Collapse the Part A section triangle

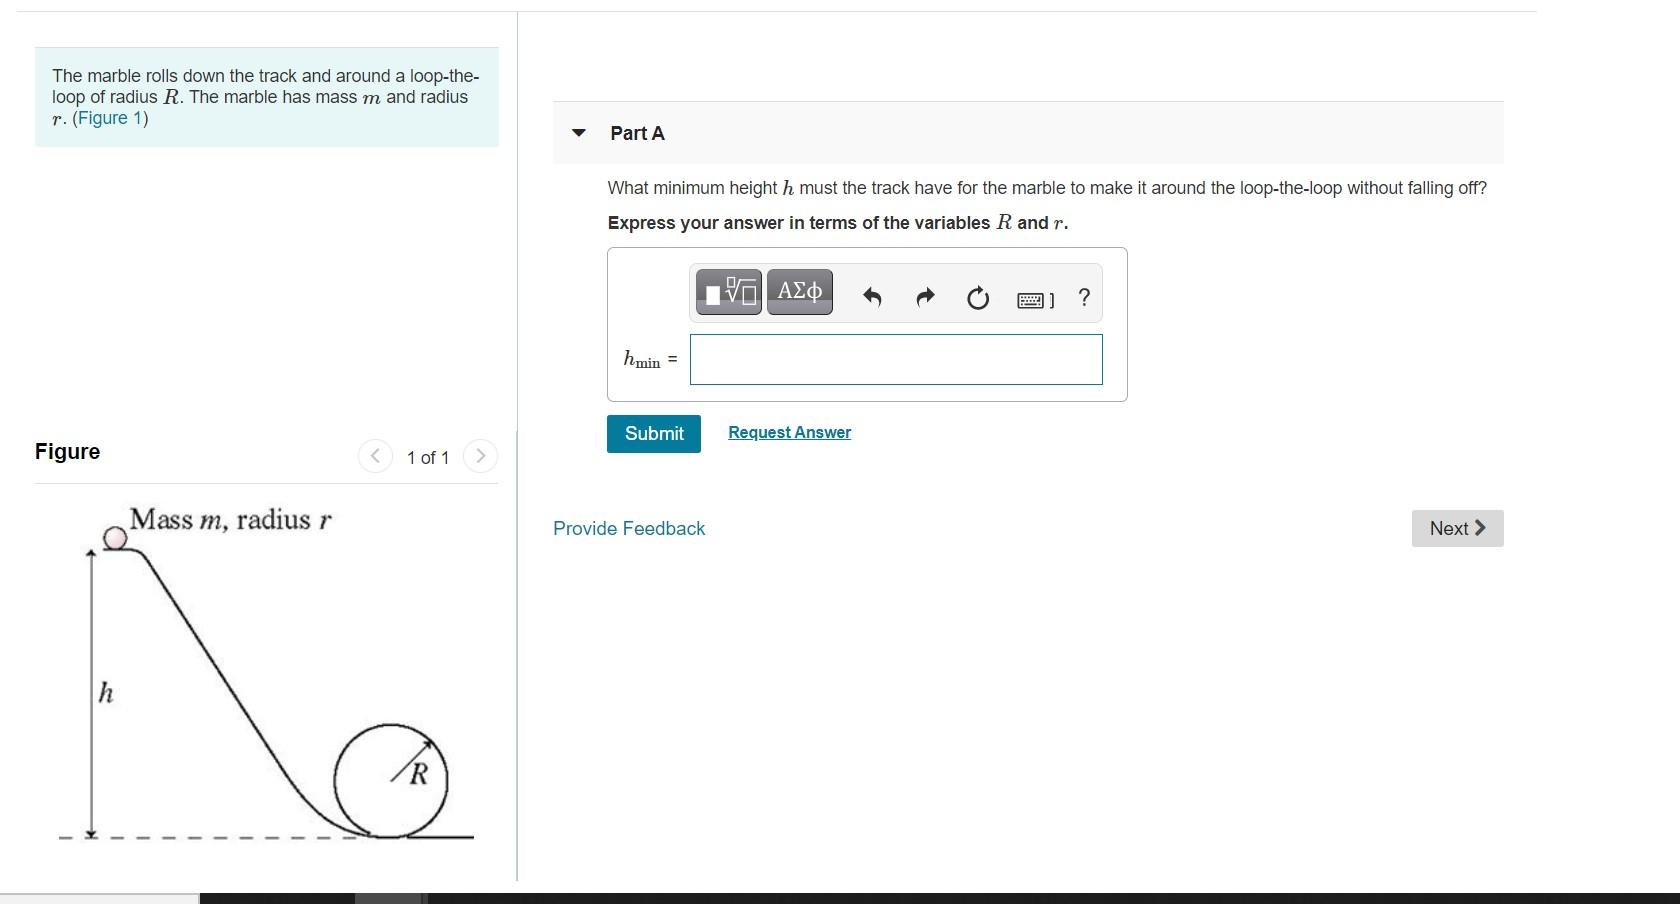click(578, 133)
